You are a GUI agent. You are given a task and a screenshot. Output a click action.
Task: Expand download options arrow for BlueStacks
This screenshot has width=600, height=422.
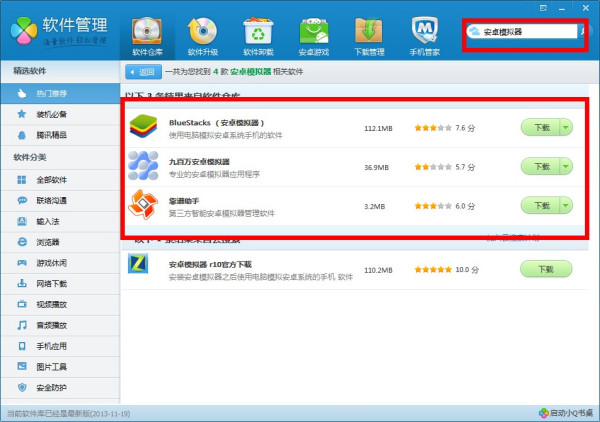(x=566, y=127)
